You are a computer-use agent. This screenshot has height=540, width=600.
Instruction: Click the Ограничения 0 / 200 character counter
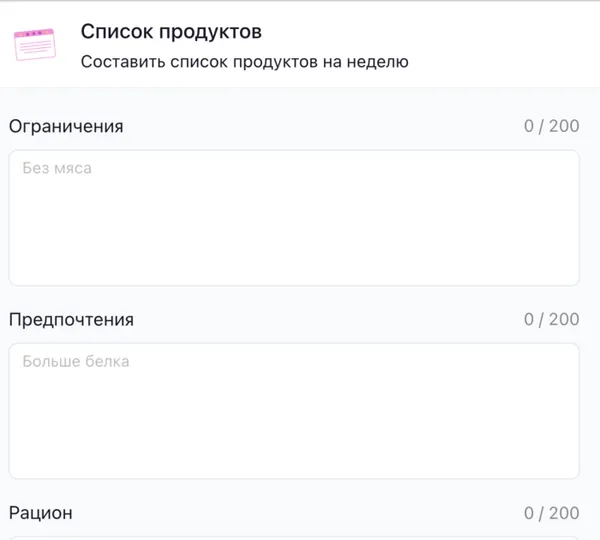[551, 126]
